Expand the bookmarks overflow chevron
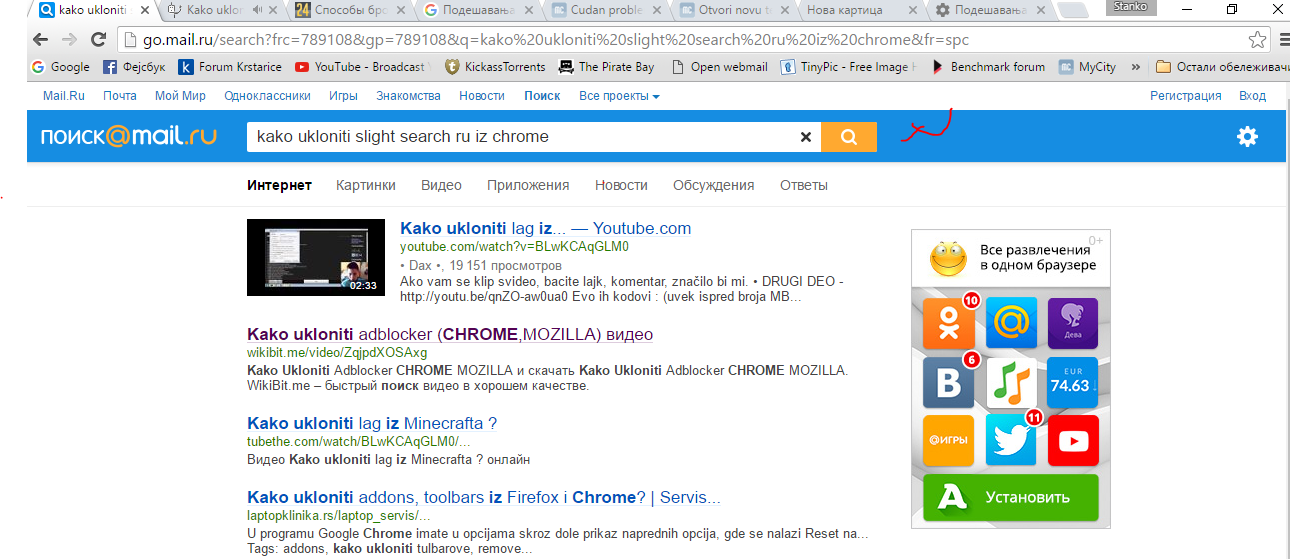 point(1136,67)
